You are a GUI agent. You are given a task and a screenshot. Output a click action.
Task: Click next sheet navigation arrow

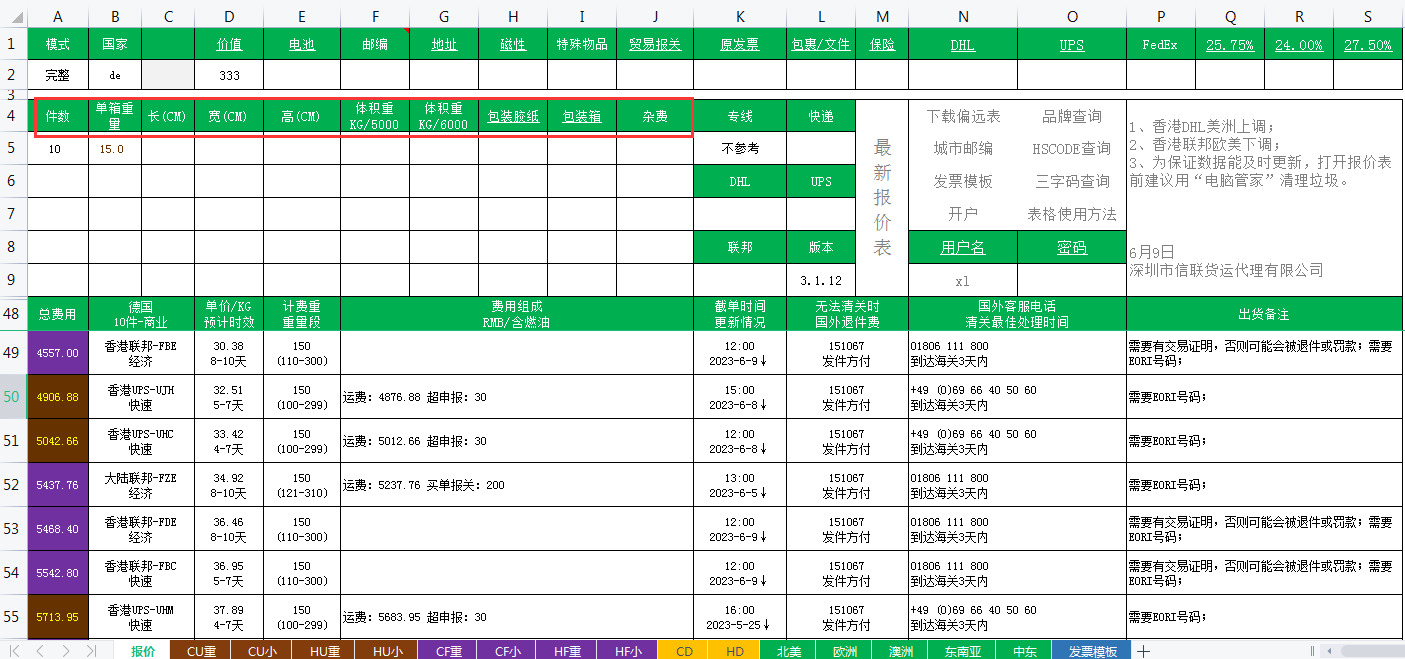(66, 651)
